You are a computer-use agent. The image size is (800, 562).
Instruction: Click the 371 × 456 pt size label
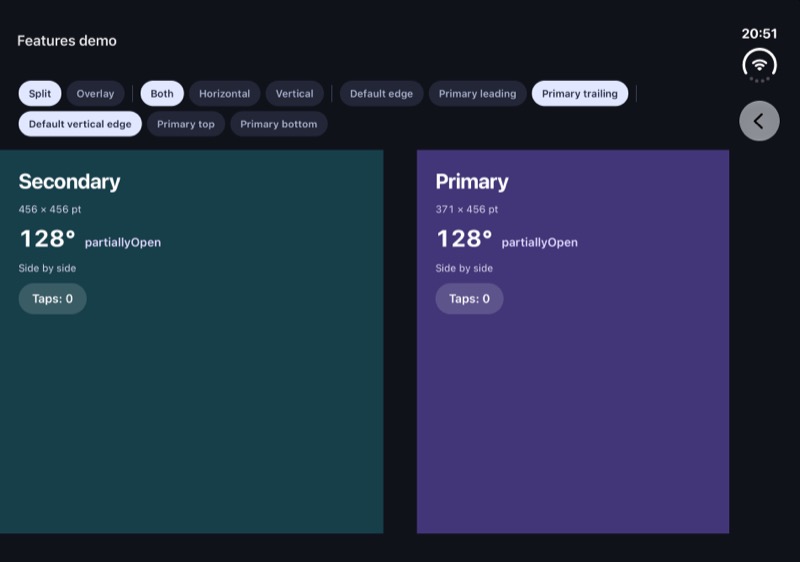[467, 209]
